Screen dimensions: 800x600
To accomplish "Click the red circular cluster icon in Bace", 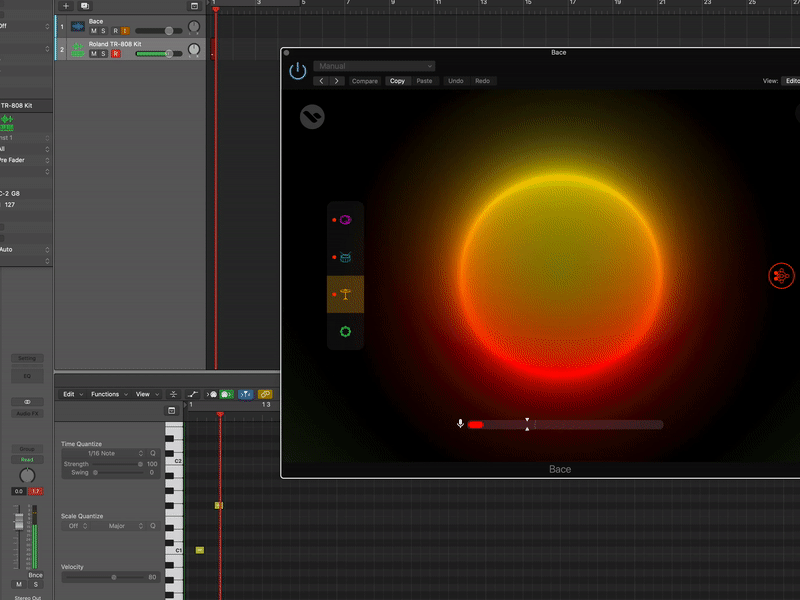I will pyautogui.click(x=781, y=276).
